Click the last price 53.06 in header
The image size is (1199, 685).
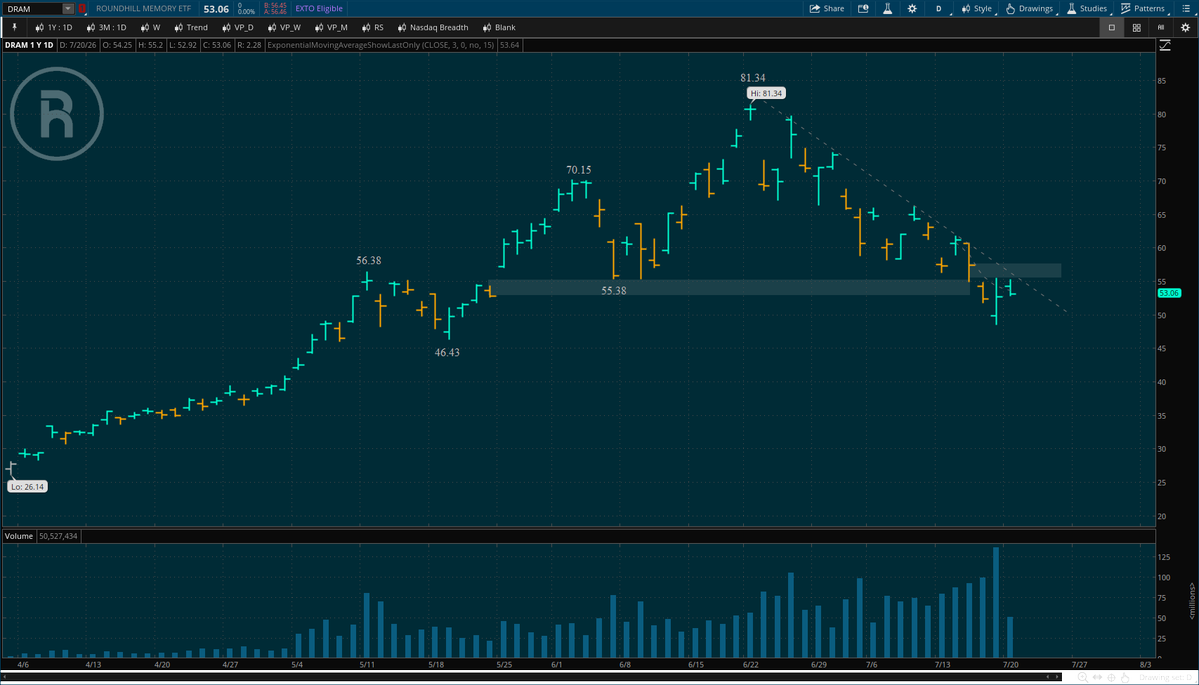pos(216,8)
